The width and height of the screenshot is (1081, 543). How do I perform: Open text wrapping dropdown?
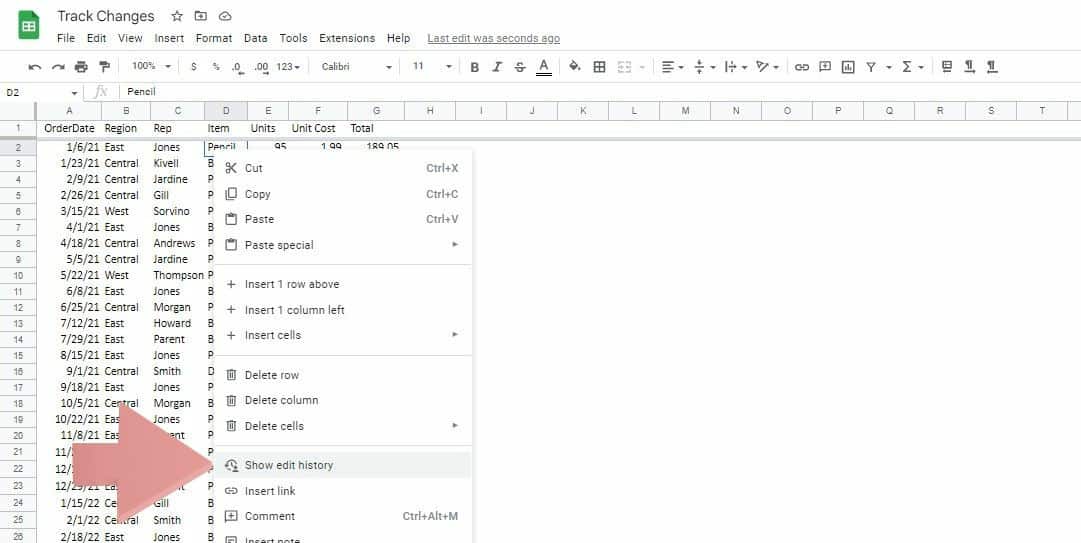click(x=736, y=67)
